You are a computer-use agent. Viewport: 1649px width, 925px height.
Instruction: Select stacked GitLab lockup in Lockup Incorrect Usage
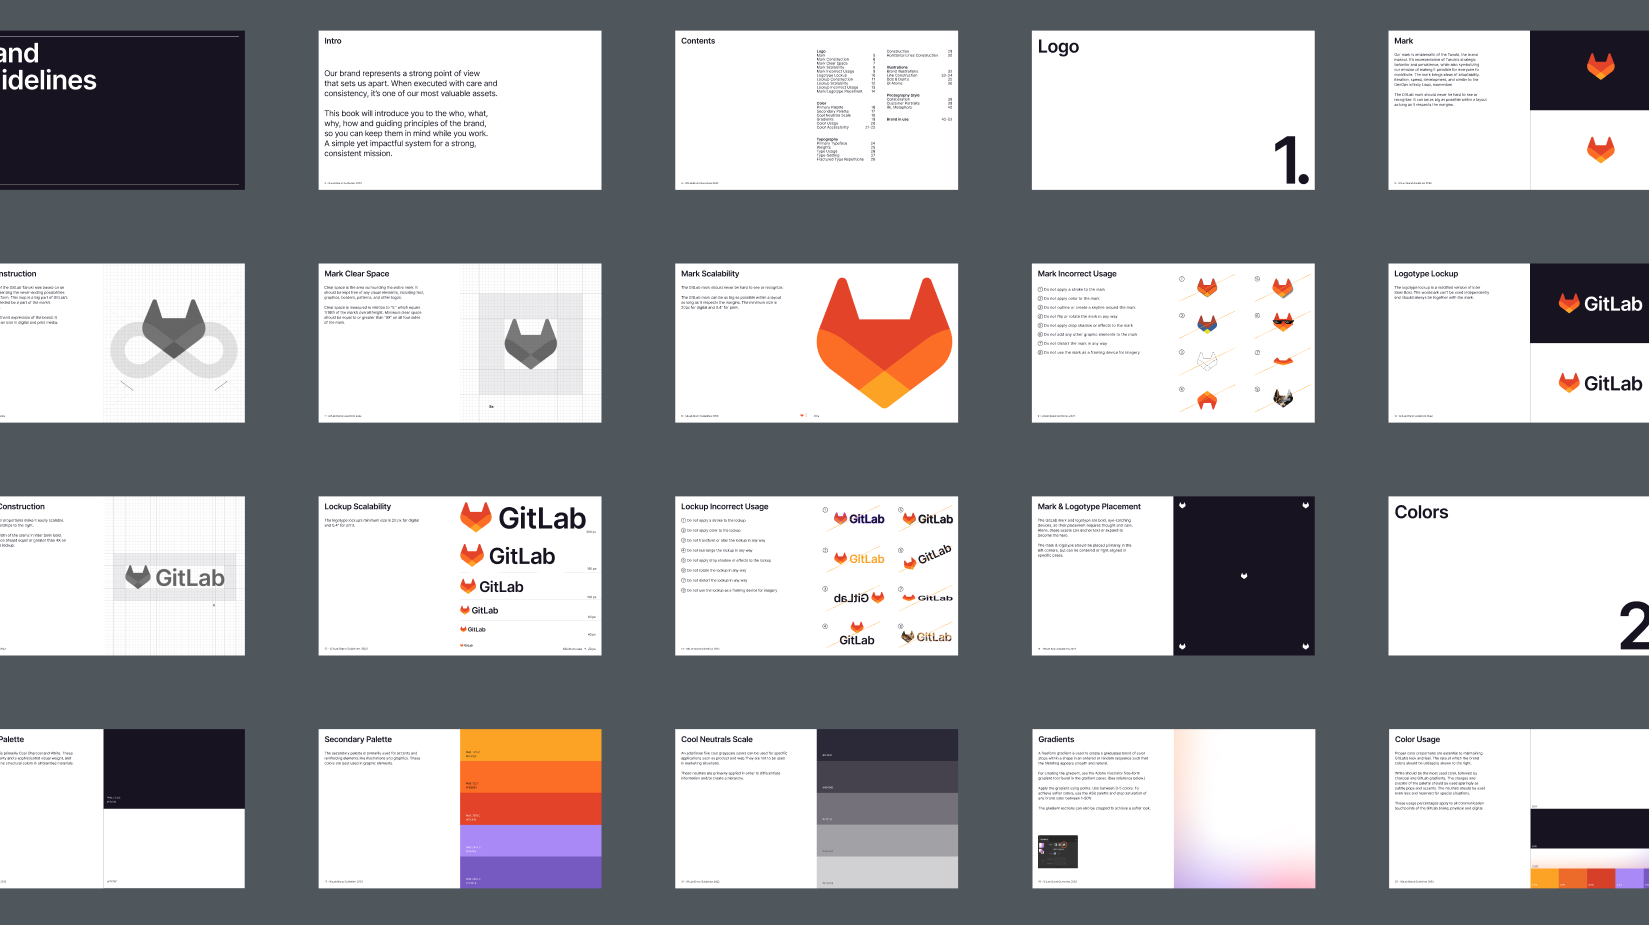pos(857,633)
